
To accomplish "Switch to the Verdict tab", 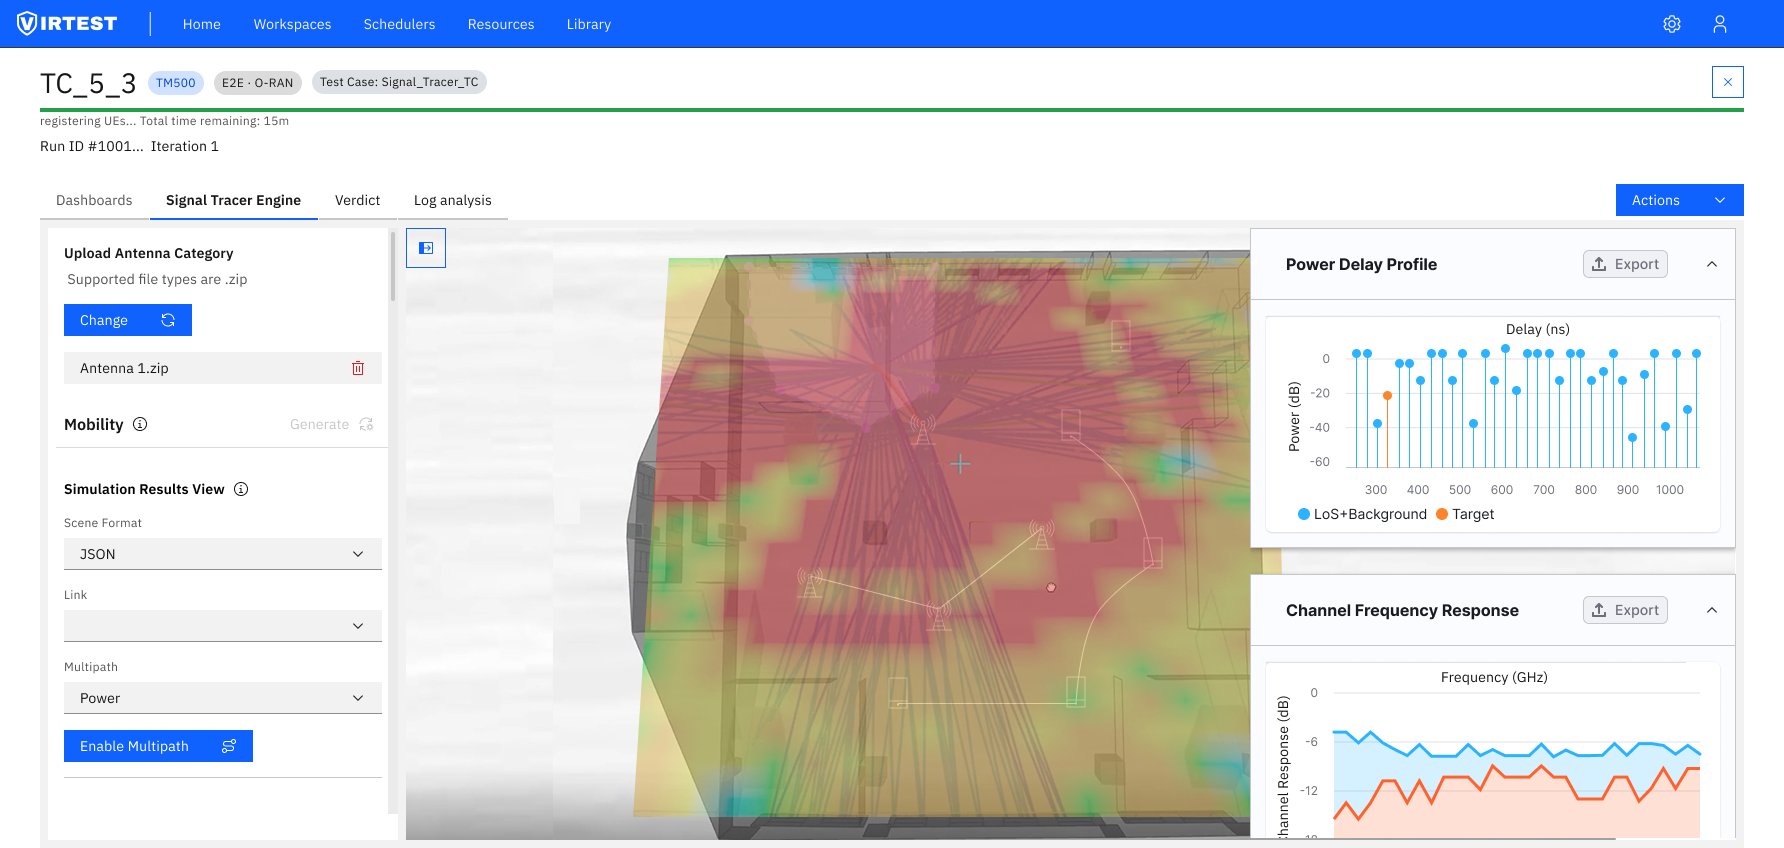I will pos(357,200).
